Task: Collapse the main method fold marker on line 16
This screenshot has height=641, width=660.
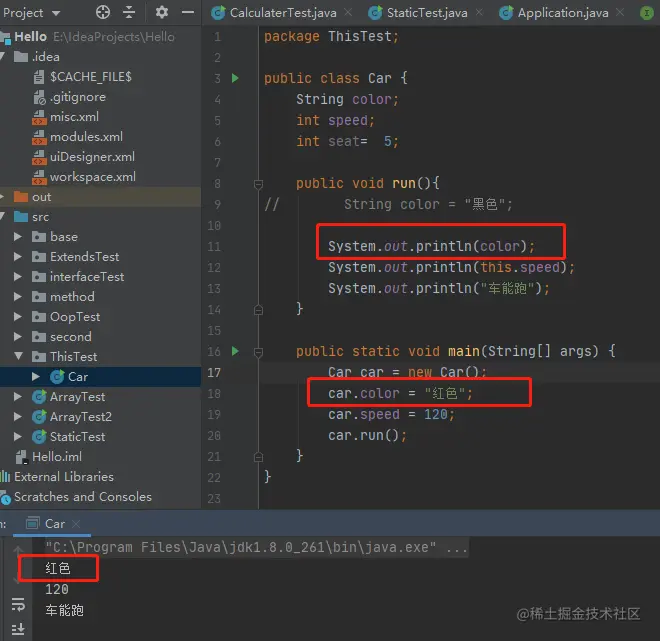Action: point(258,352)
